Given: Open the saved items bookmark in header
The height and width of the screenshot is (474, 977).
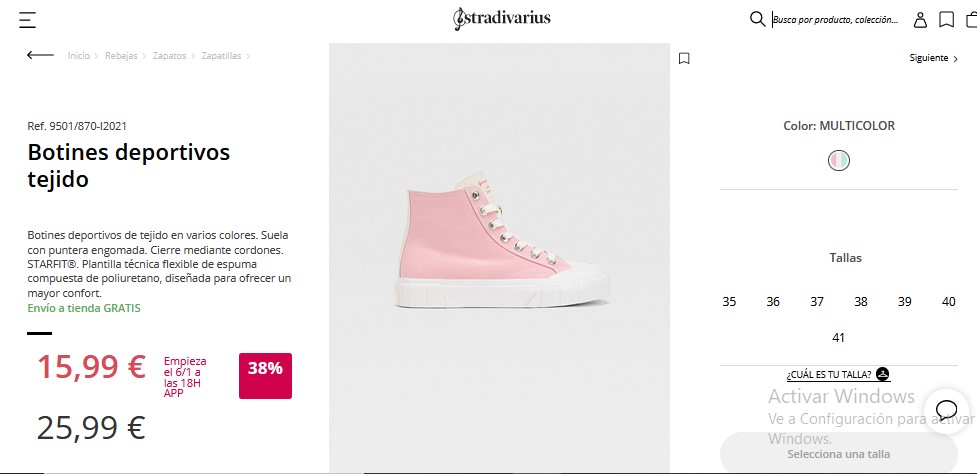Looking at the screenshot, I should 946,20.
